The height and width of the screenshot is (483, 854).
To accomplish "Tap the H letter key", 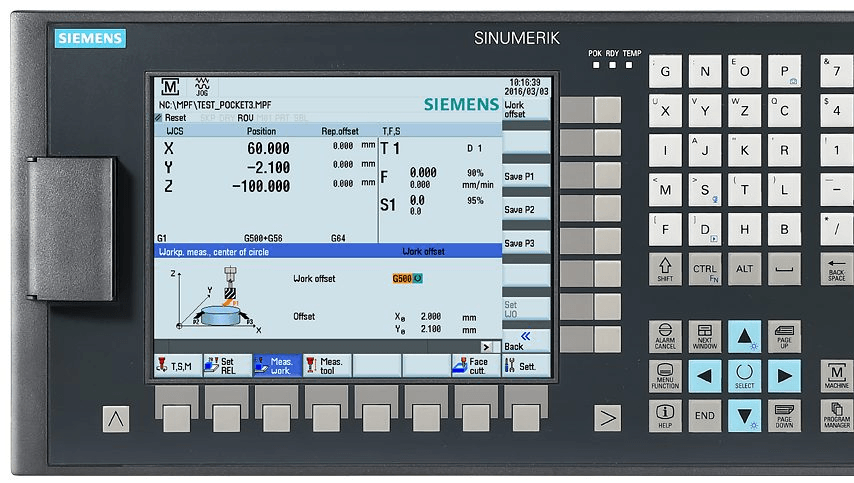I will pyautogui.click(x=745, y=229).
